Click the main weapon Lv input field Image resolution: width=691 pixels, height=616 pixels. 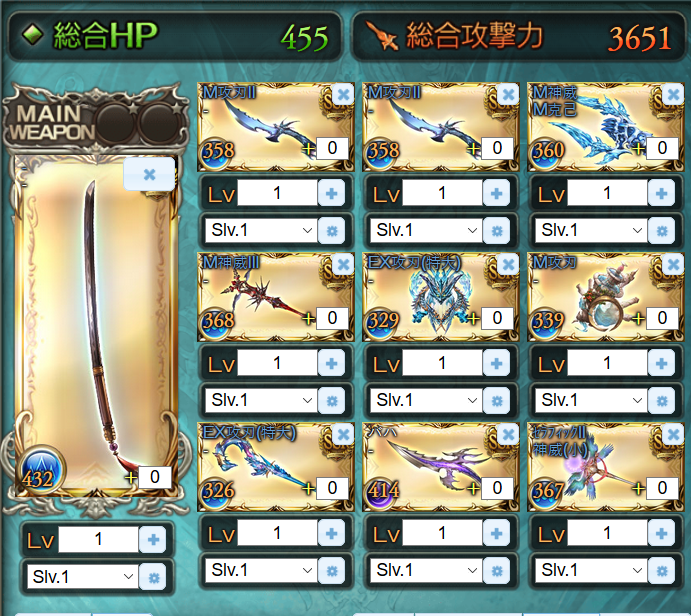(99, 539)
